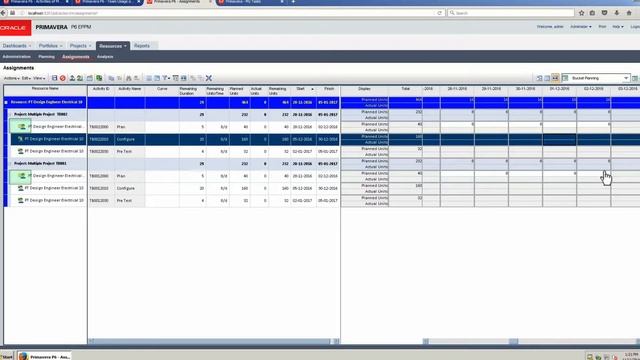Screen dimensions: 640x360
Task: Click assignment icon in T8002000 Plan row
Action: [x=21, y=127]
